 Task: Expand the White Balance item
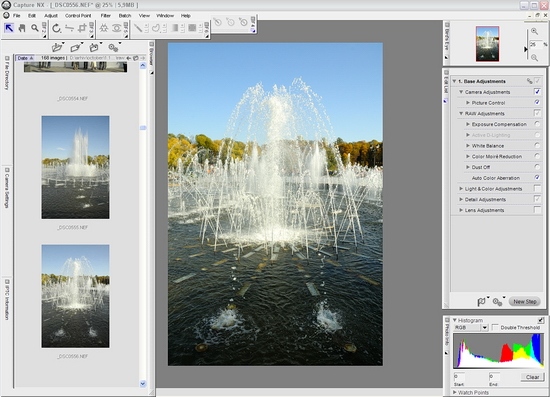pyautogui.click(x=468, y=146)
